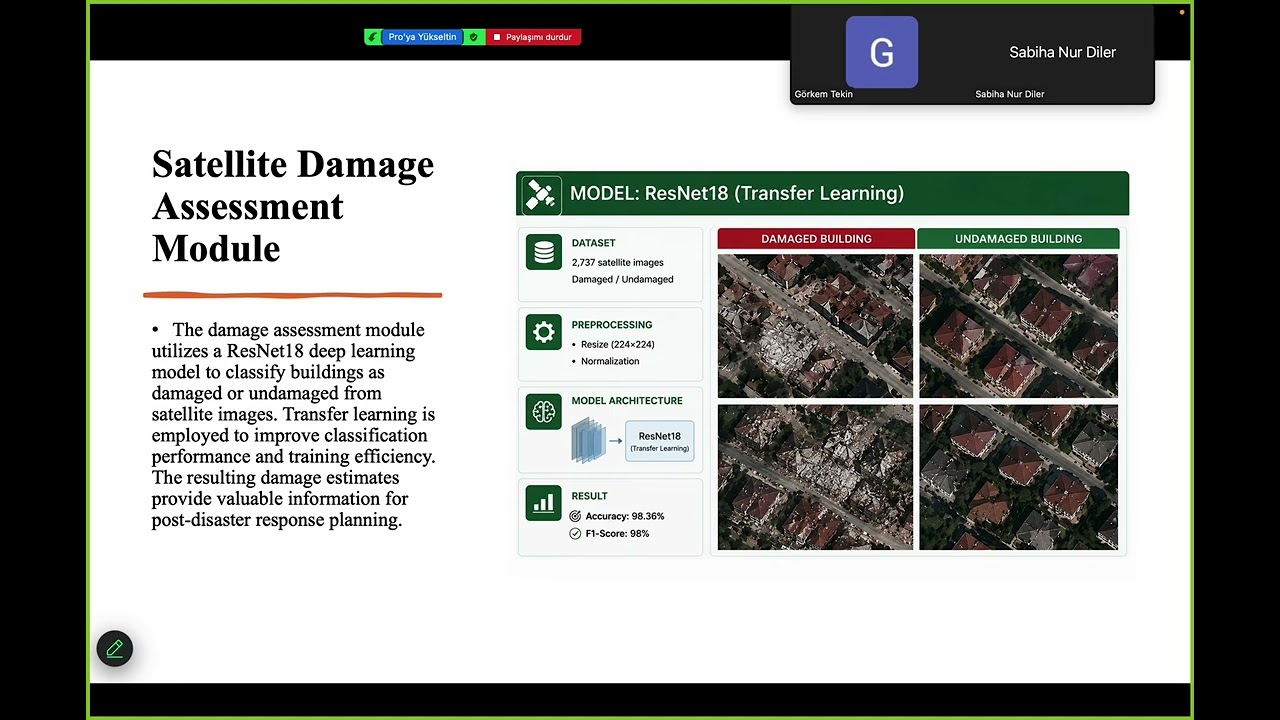
Task: Click the slide body paragraph about ResNet18
Action: (293, 425)
